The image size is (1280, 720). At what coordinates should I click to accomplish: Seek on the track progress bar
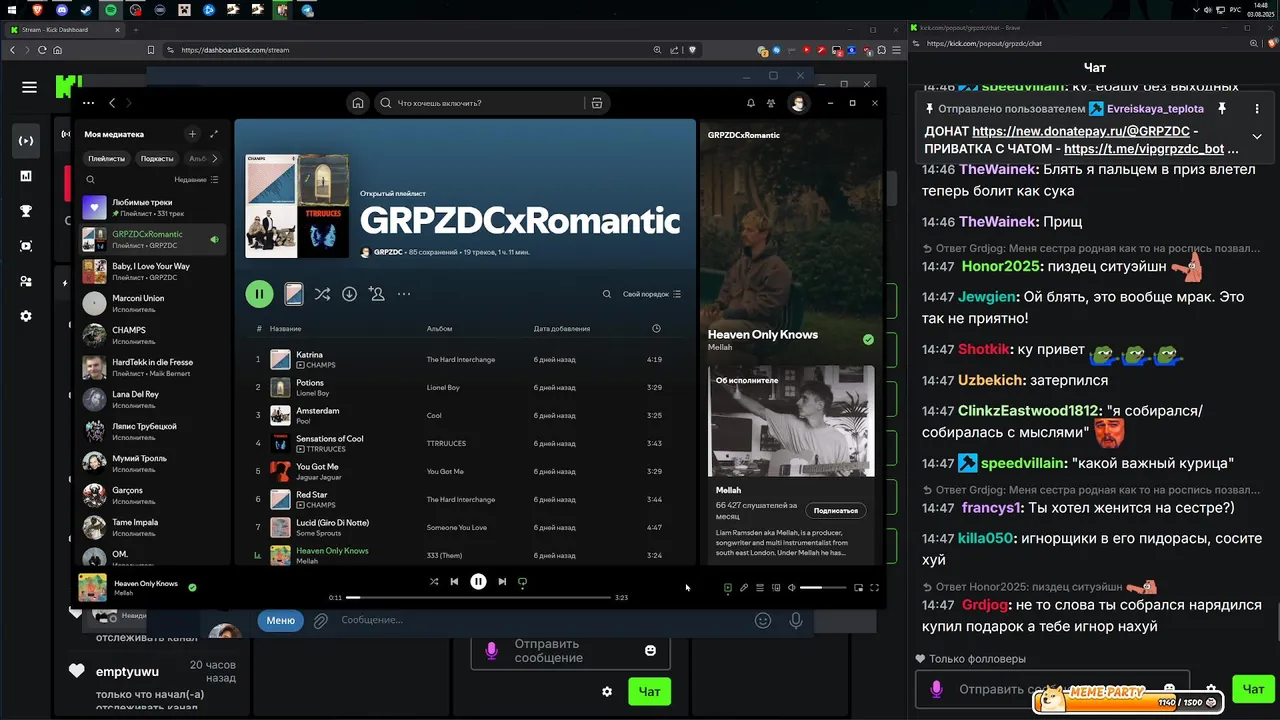[478, 598]
